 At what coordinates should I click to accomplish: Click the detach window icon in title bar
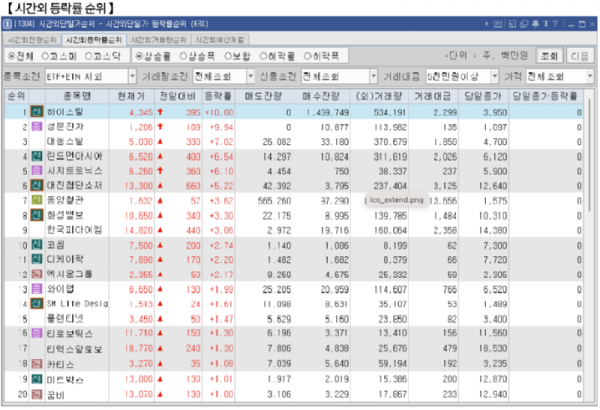(512, 24)
